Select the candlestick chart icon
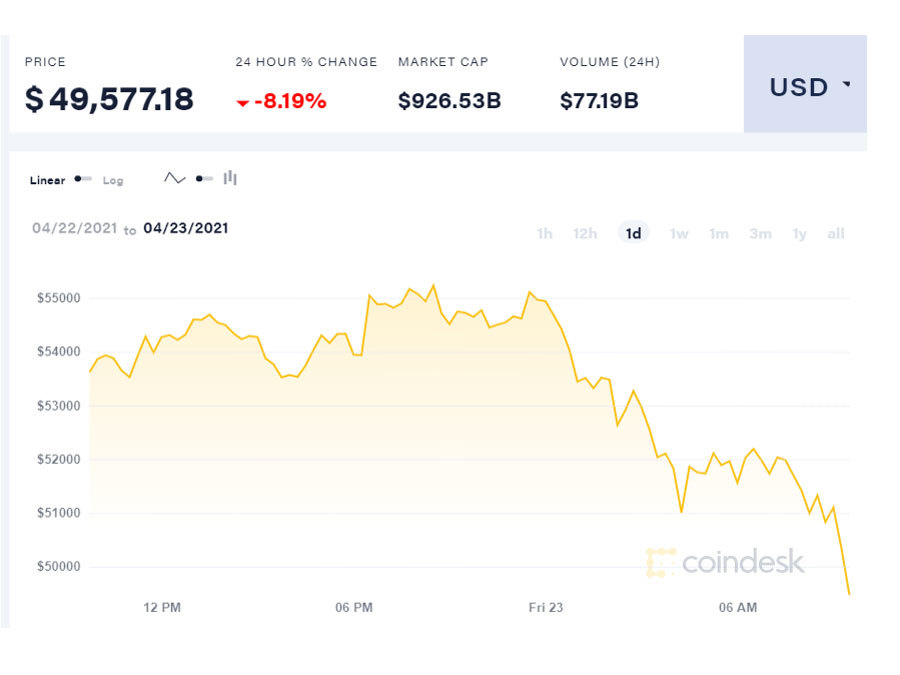Viewport: 900px width, 675px height. pyautogui.click(x=230, y=179)
